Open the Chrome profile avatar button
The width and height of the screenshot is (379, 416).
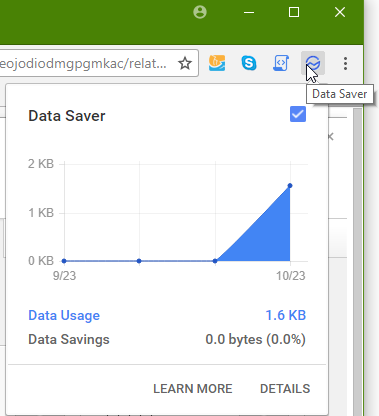(200, 12)
